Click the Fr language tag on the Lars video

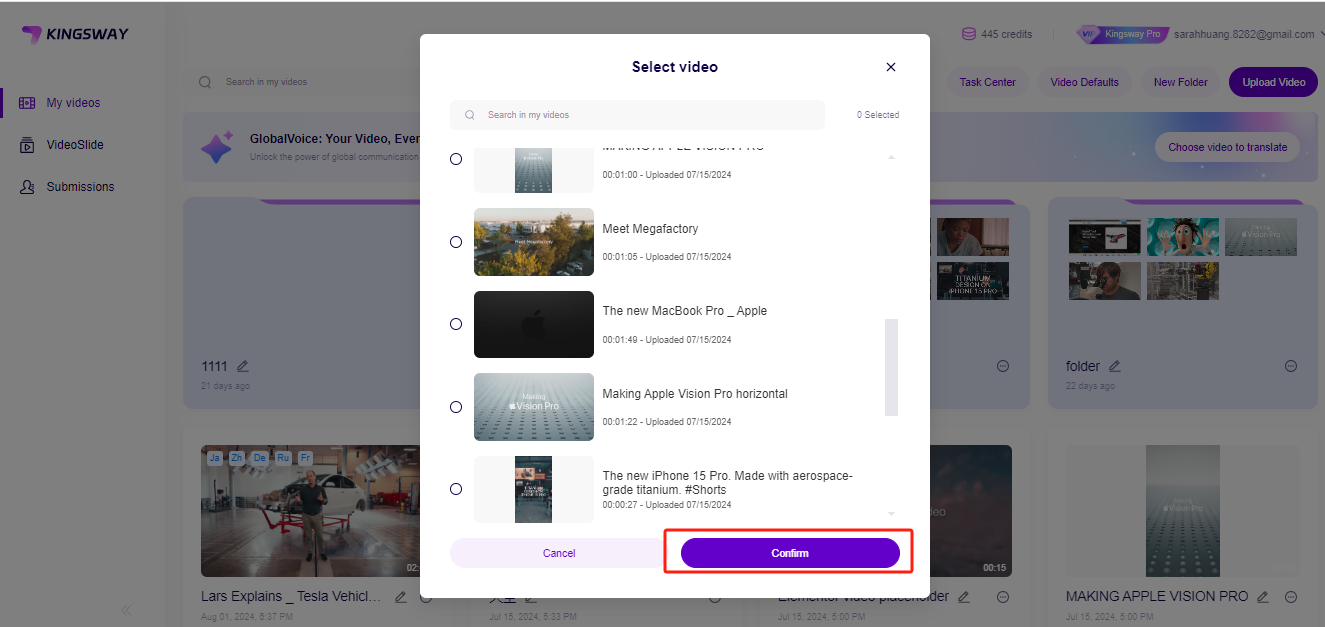pyautogui.click(x=305, y=458)
